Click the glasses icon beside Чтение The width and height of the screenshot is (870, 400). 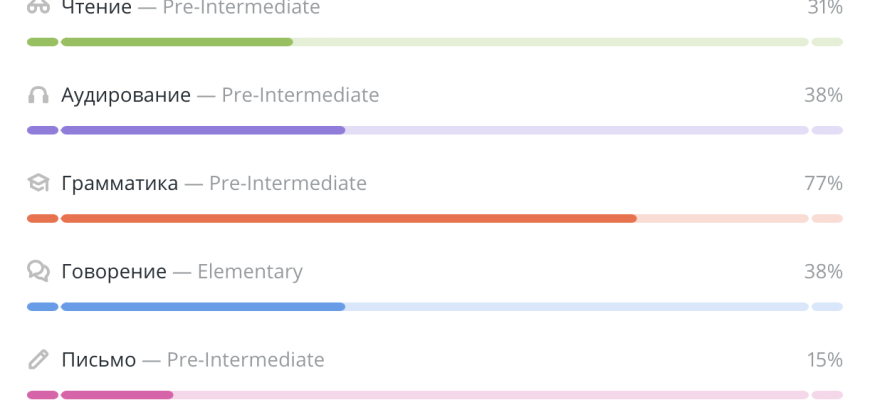[x=38, y=7]
